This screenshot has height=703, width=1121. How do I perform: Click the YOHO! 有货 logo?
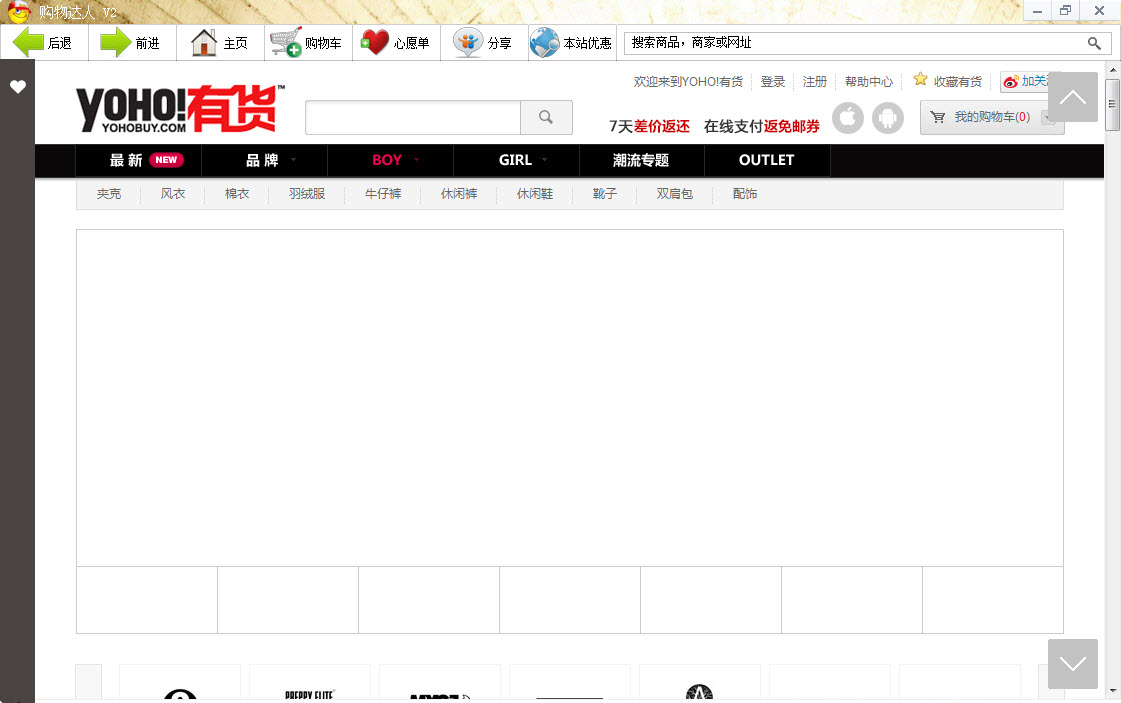[x=179, y=109]
